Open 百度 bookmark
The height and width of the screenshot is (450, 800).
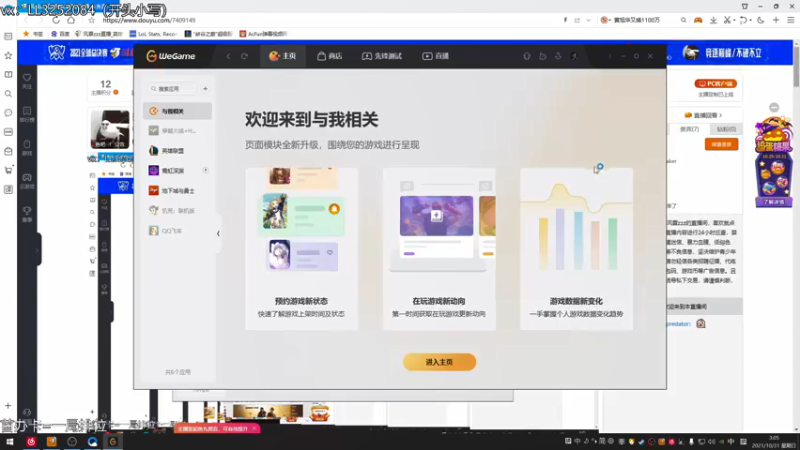[x=60, y=34]
